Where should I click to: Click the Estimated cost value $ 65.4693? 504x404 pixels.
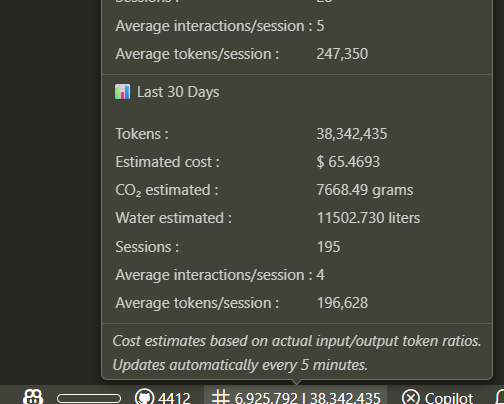coord(348,162)
